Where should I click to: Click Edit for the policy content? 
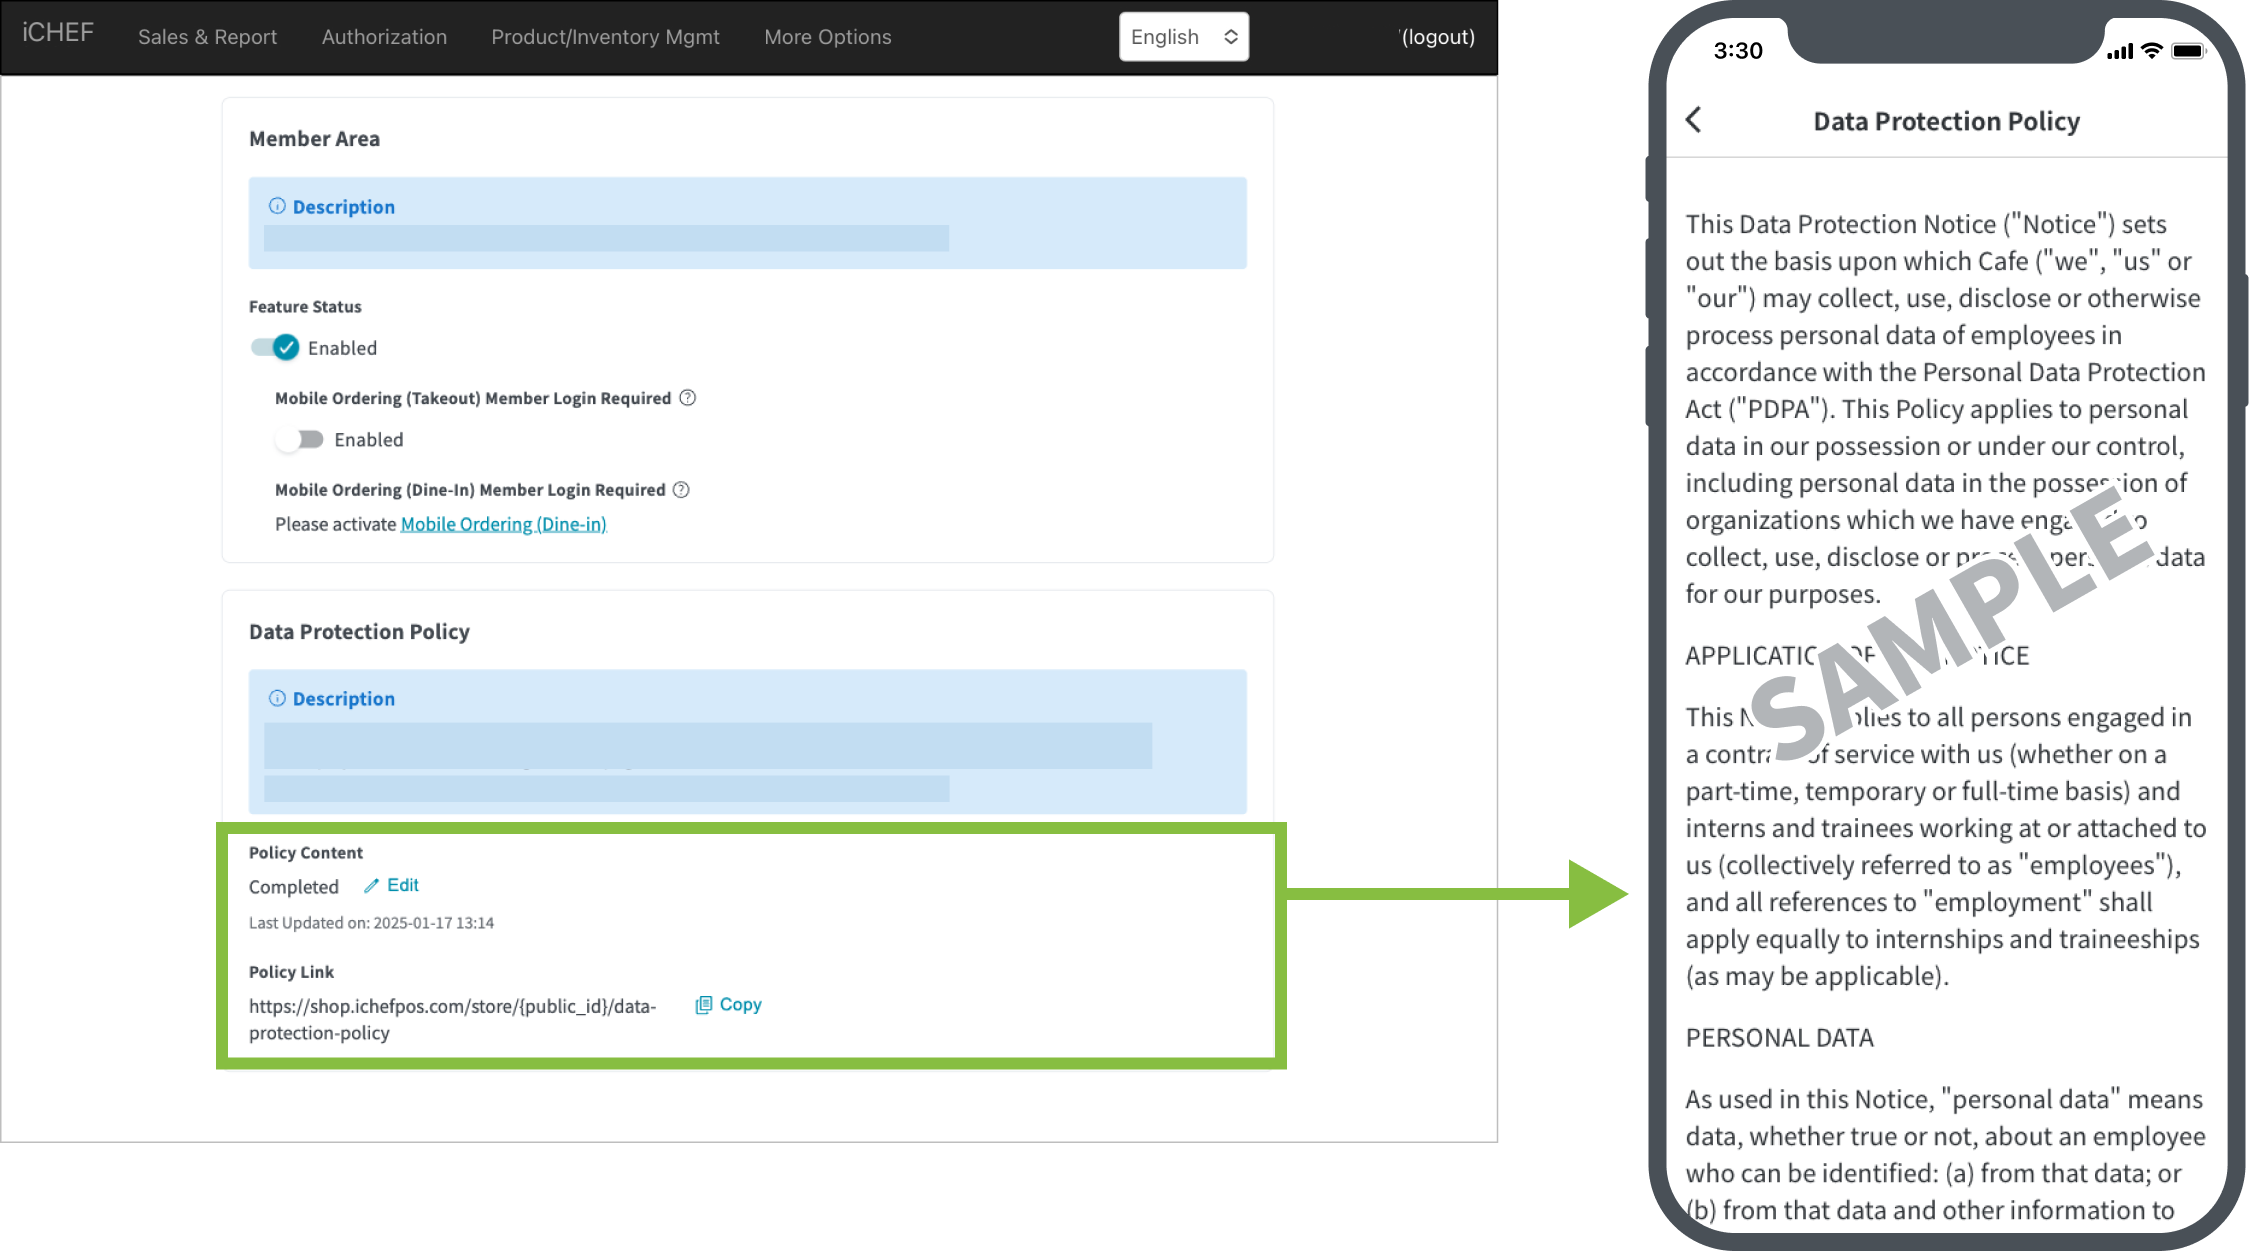click(x=402, y=885)
